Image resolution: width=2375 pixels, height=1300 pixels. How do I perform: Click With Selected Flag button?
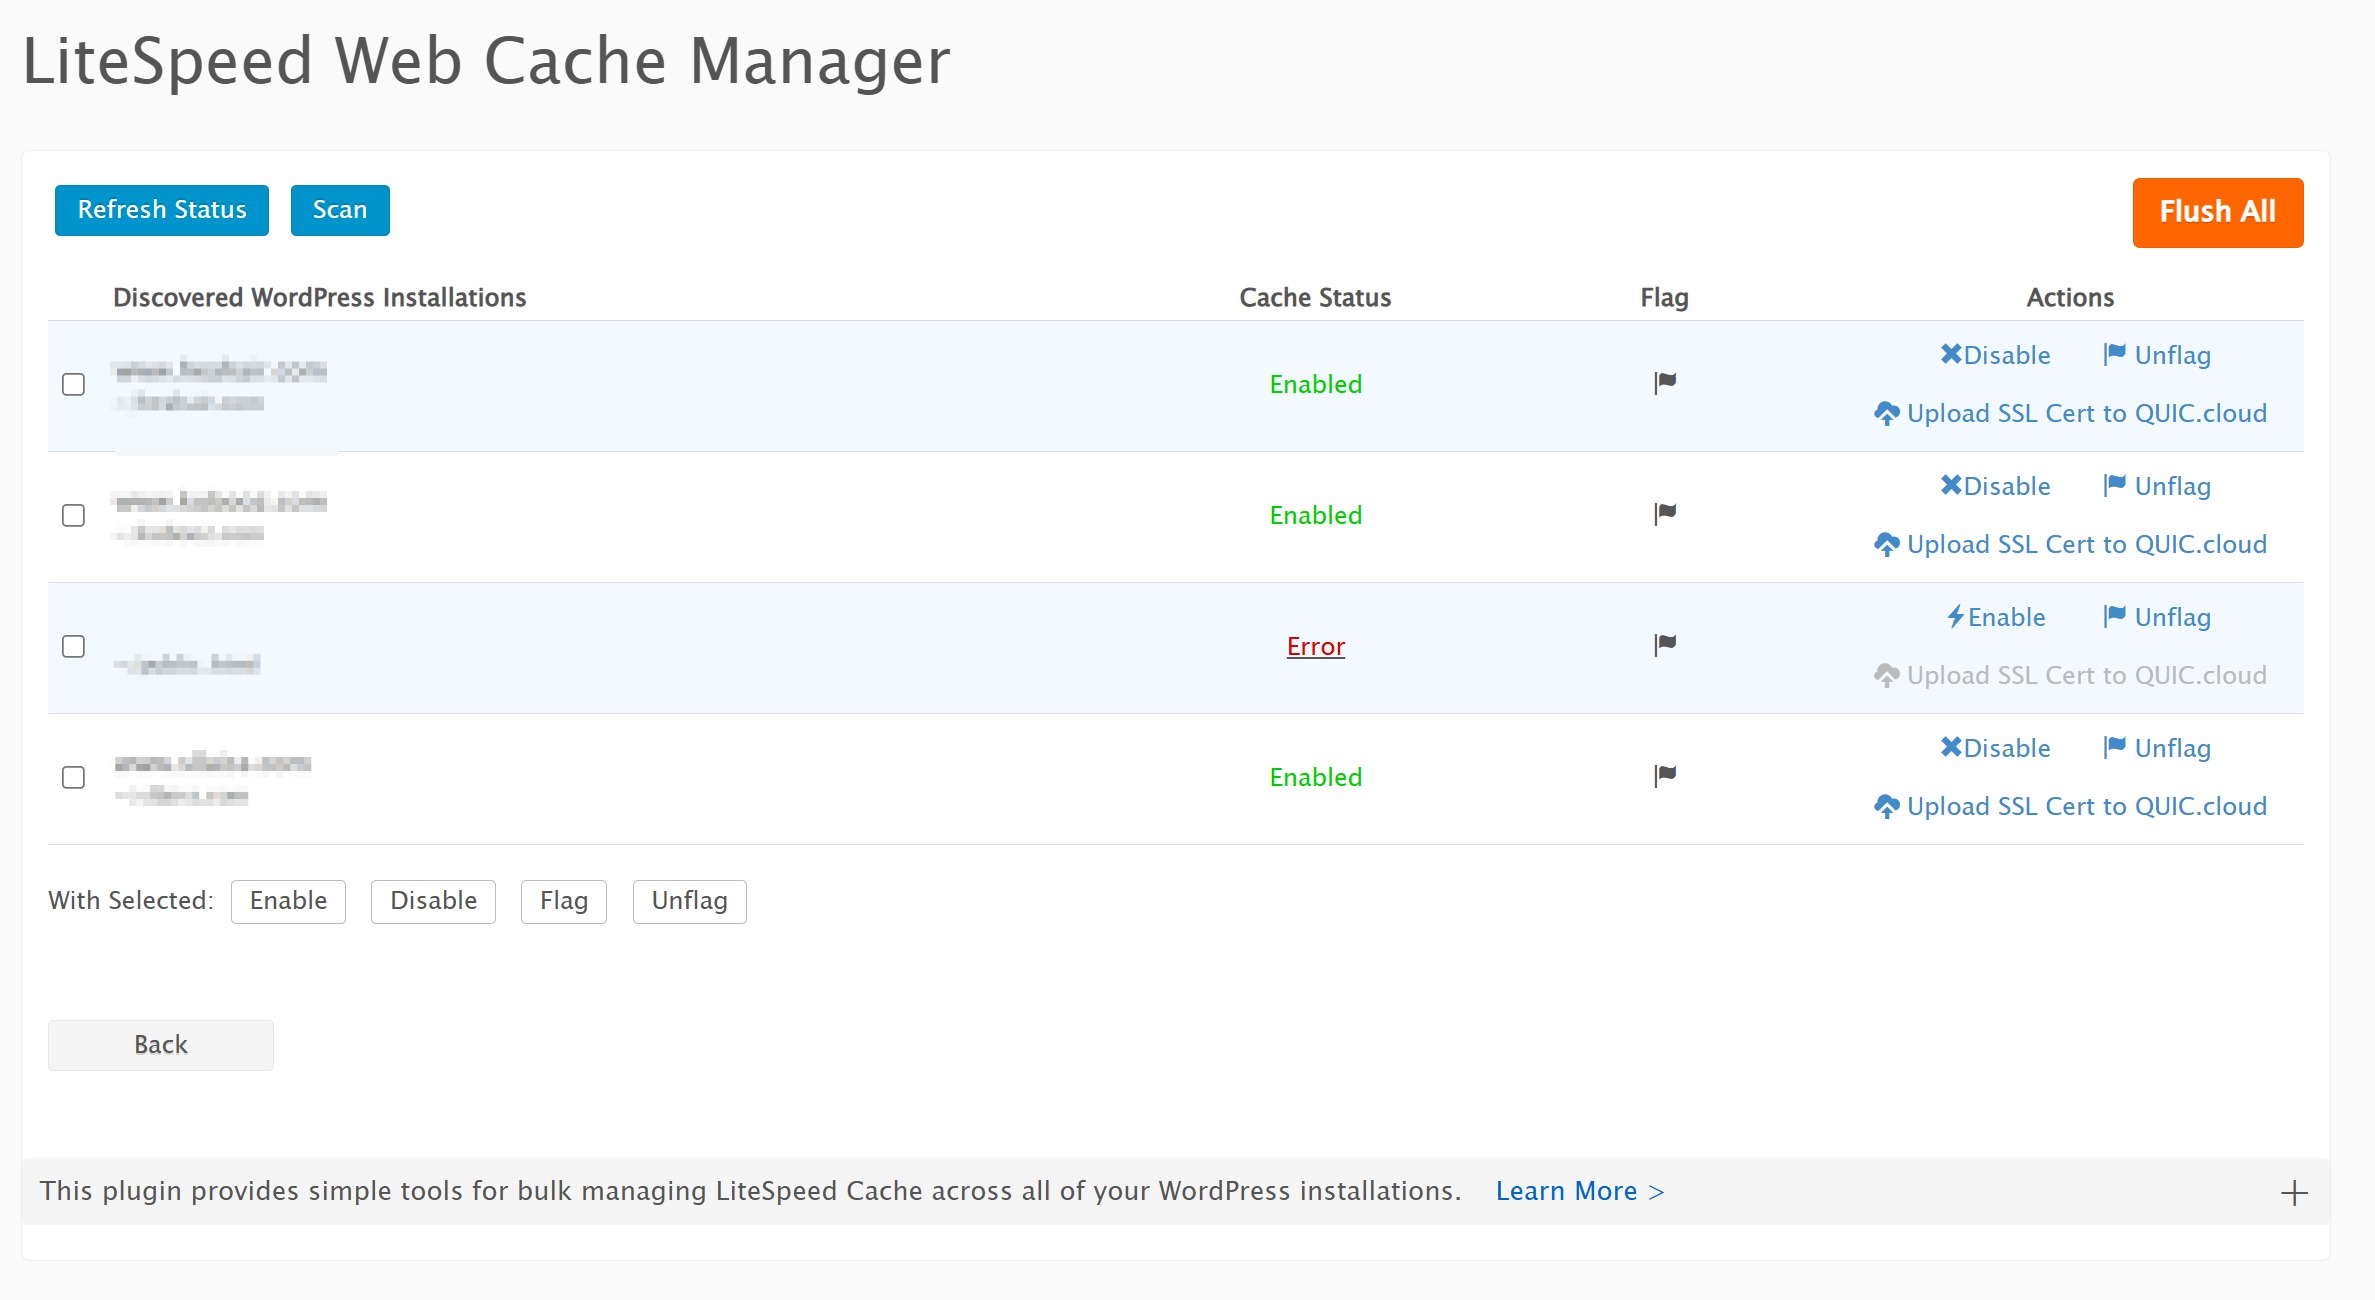click(x=563, y=901)
